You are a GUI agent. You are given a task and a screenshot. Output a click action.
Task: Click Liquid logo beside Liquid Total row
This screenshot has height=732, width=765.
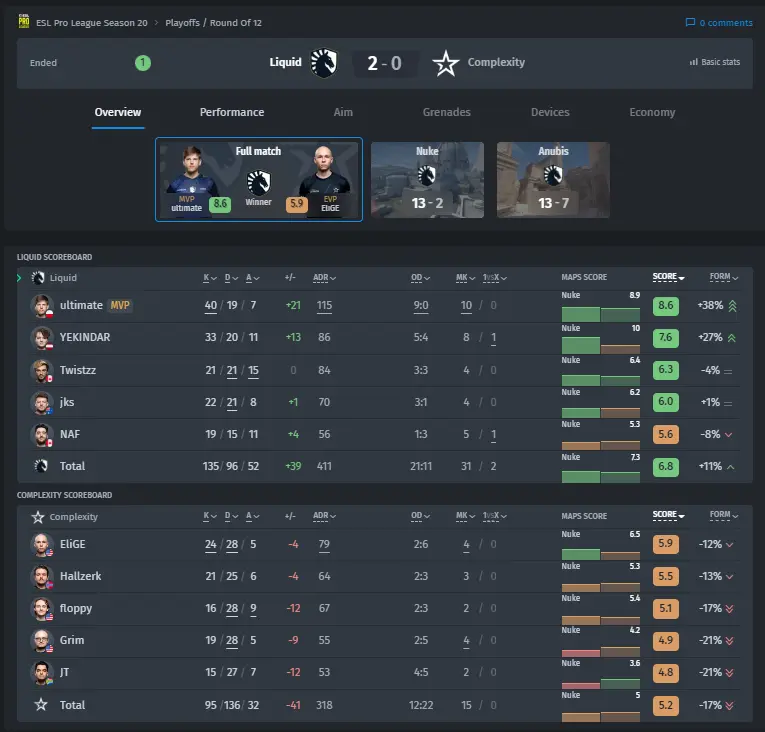(x=41, y=466)
